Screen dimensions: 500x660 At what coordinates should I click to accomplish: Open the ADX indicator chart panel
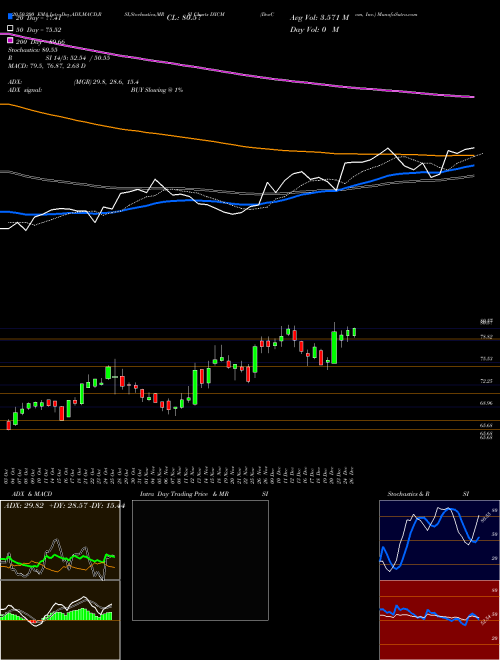pos(60,540)
